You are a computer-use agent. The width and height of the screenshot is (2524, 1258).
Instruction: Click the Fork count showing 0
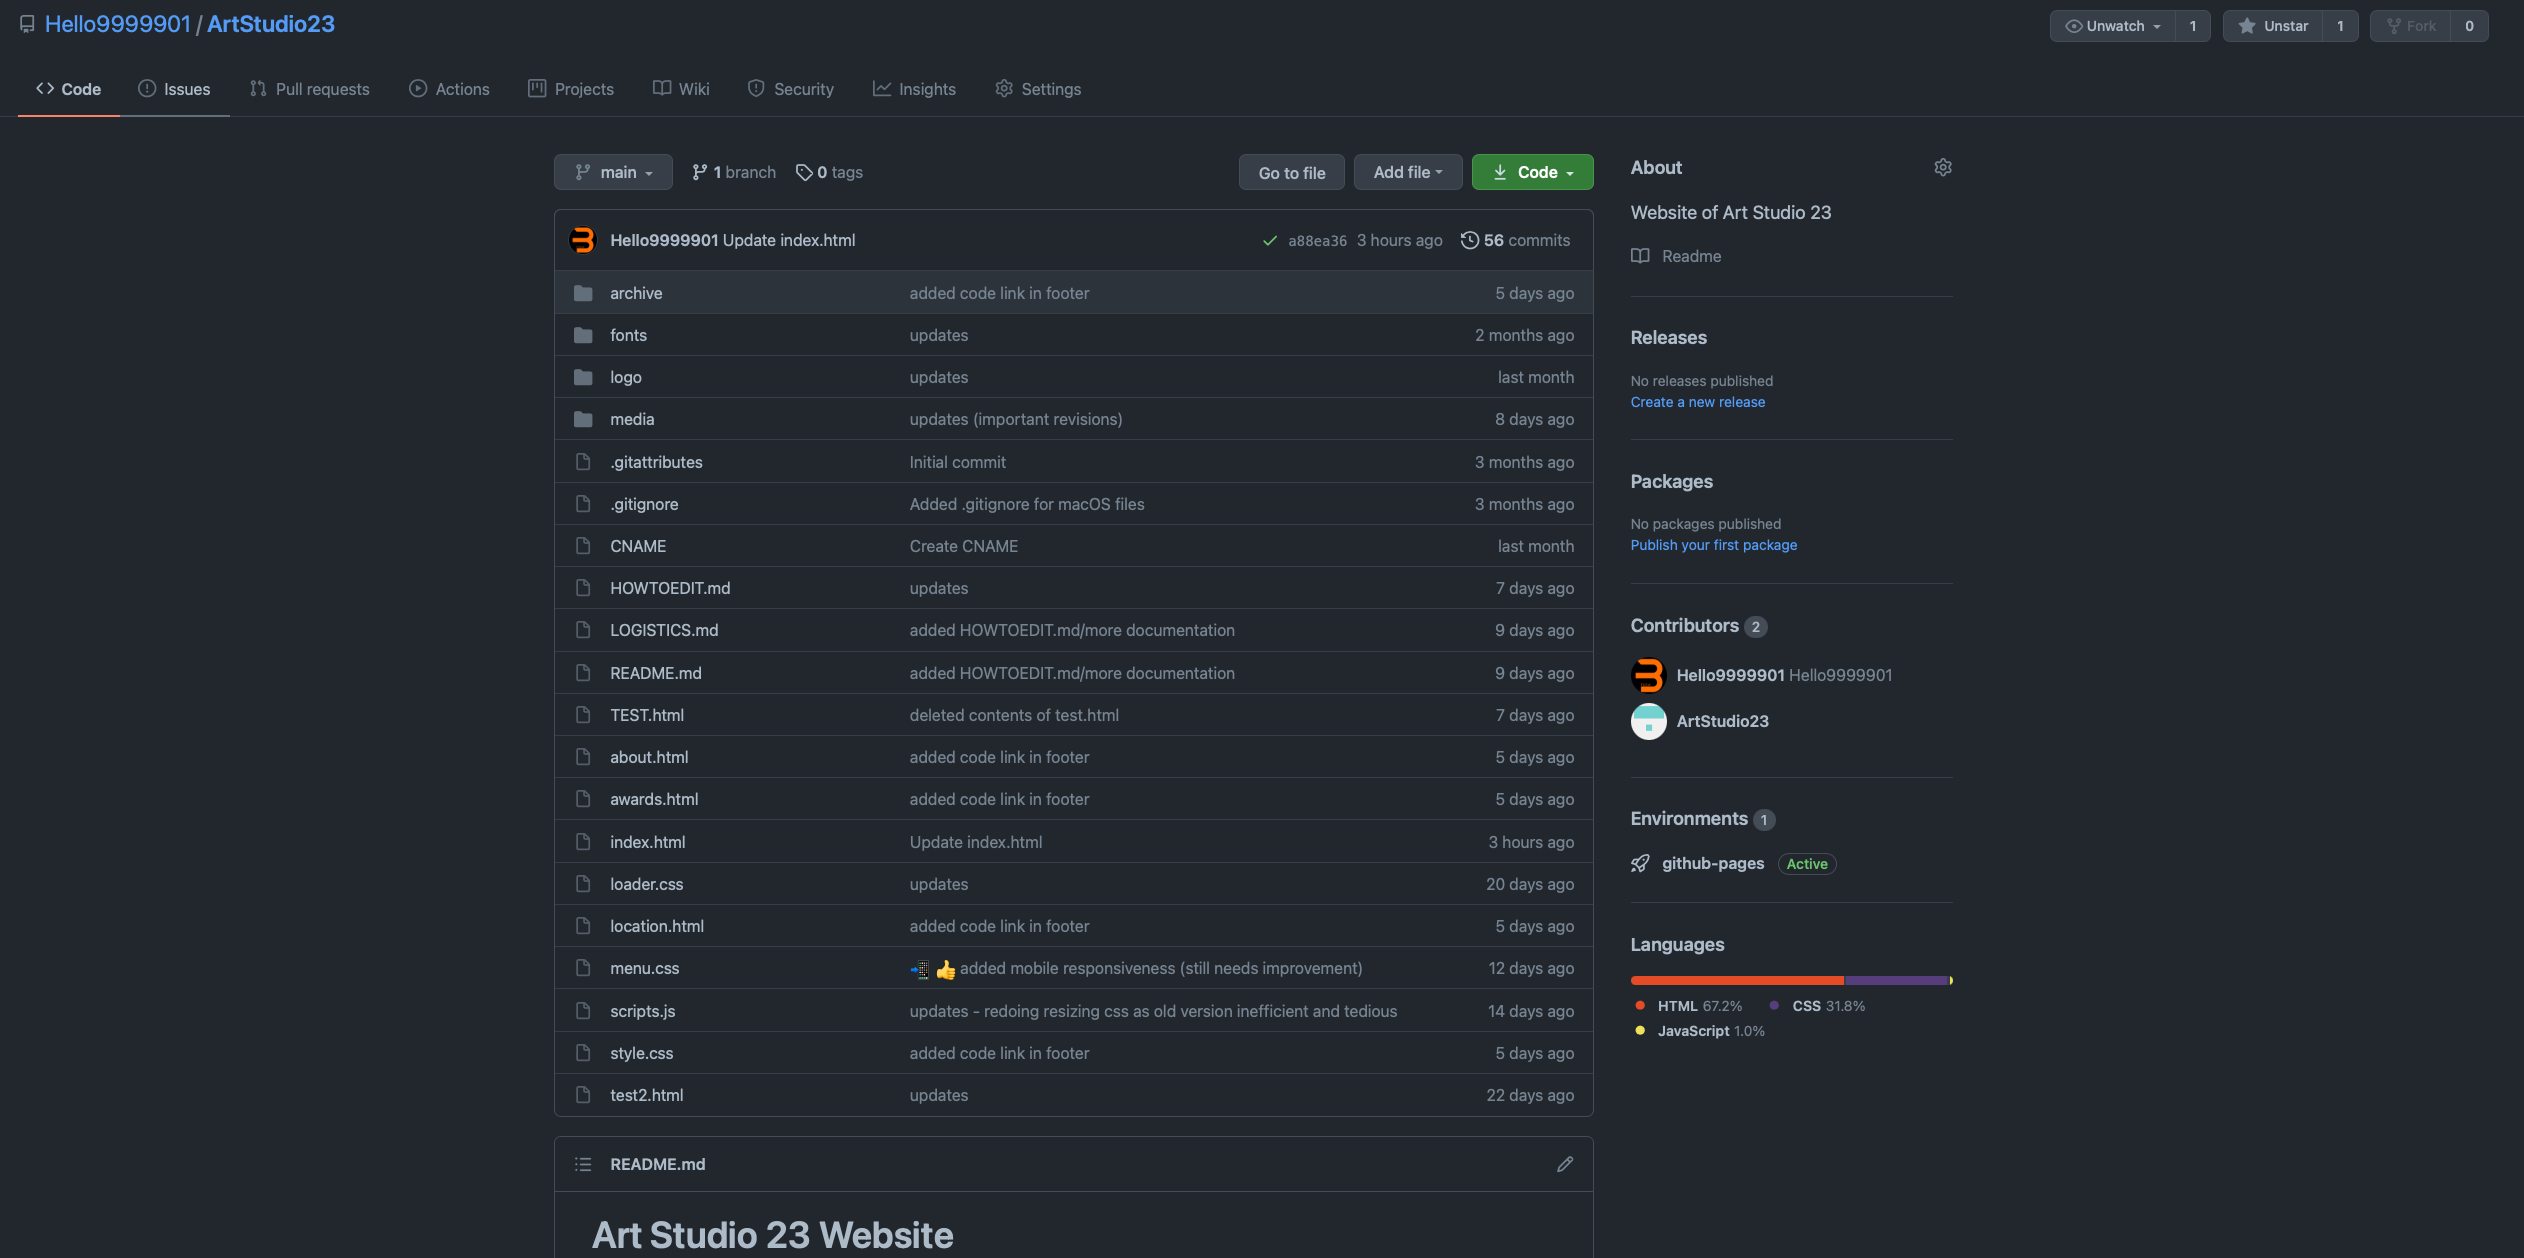coord(2469,26)
